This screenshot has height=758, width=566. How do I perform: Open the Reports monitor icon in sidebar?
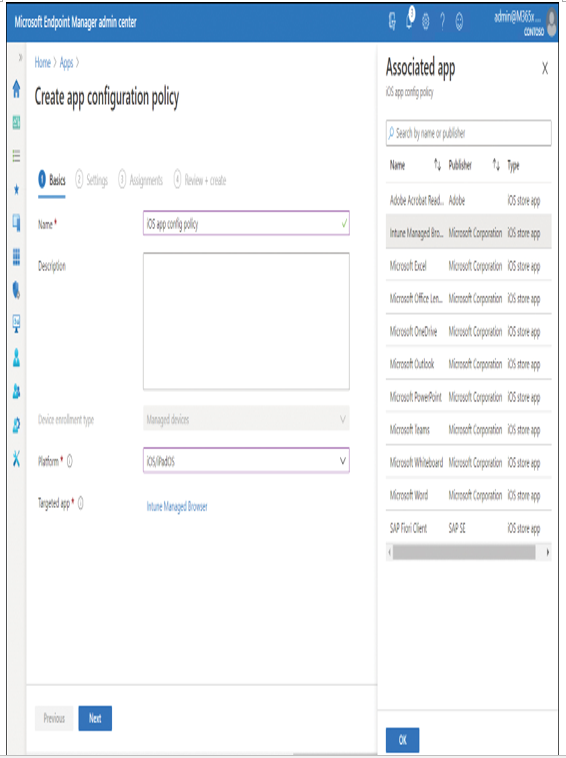pos(16,324)
